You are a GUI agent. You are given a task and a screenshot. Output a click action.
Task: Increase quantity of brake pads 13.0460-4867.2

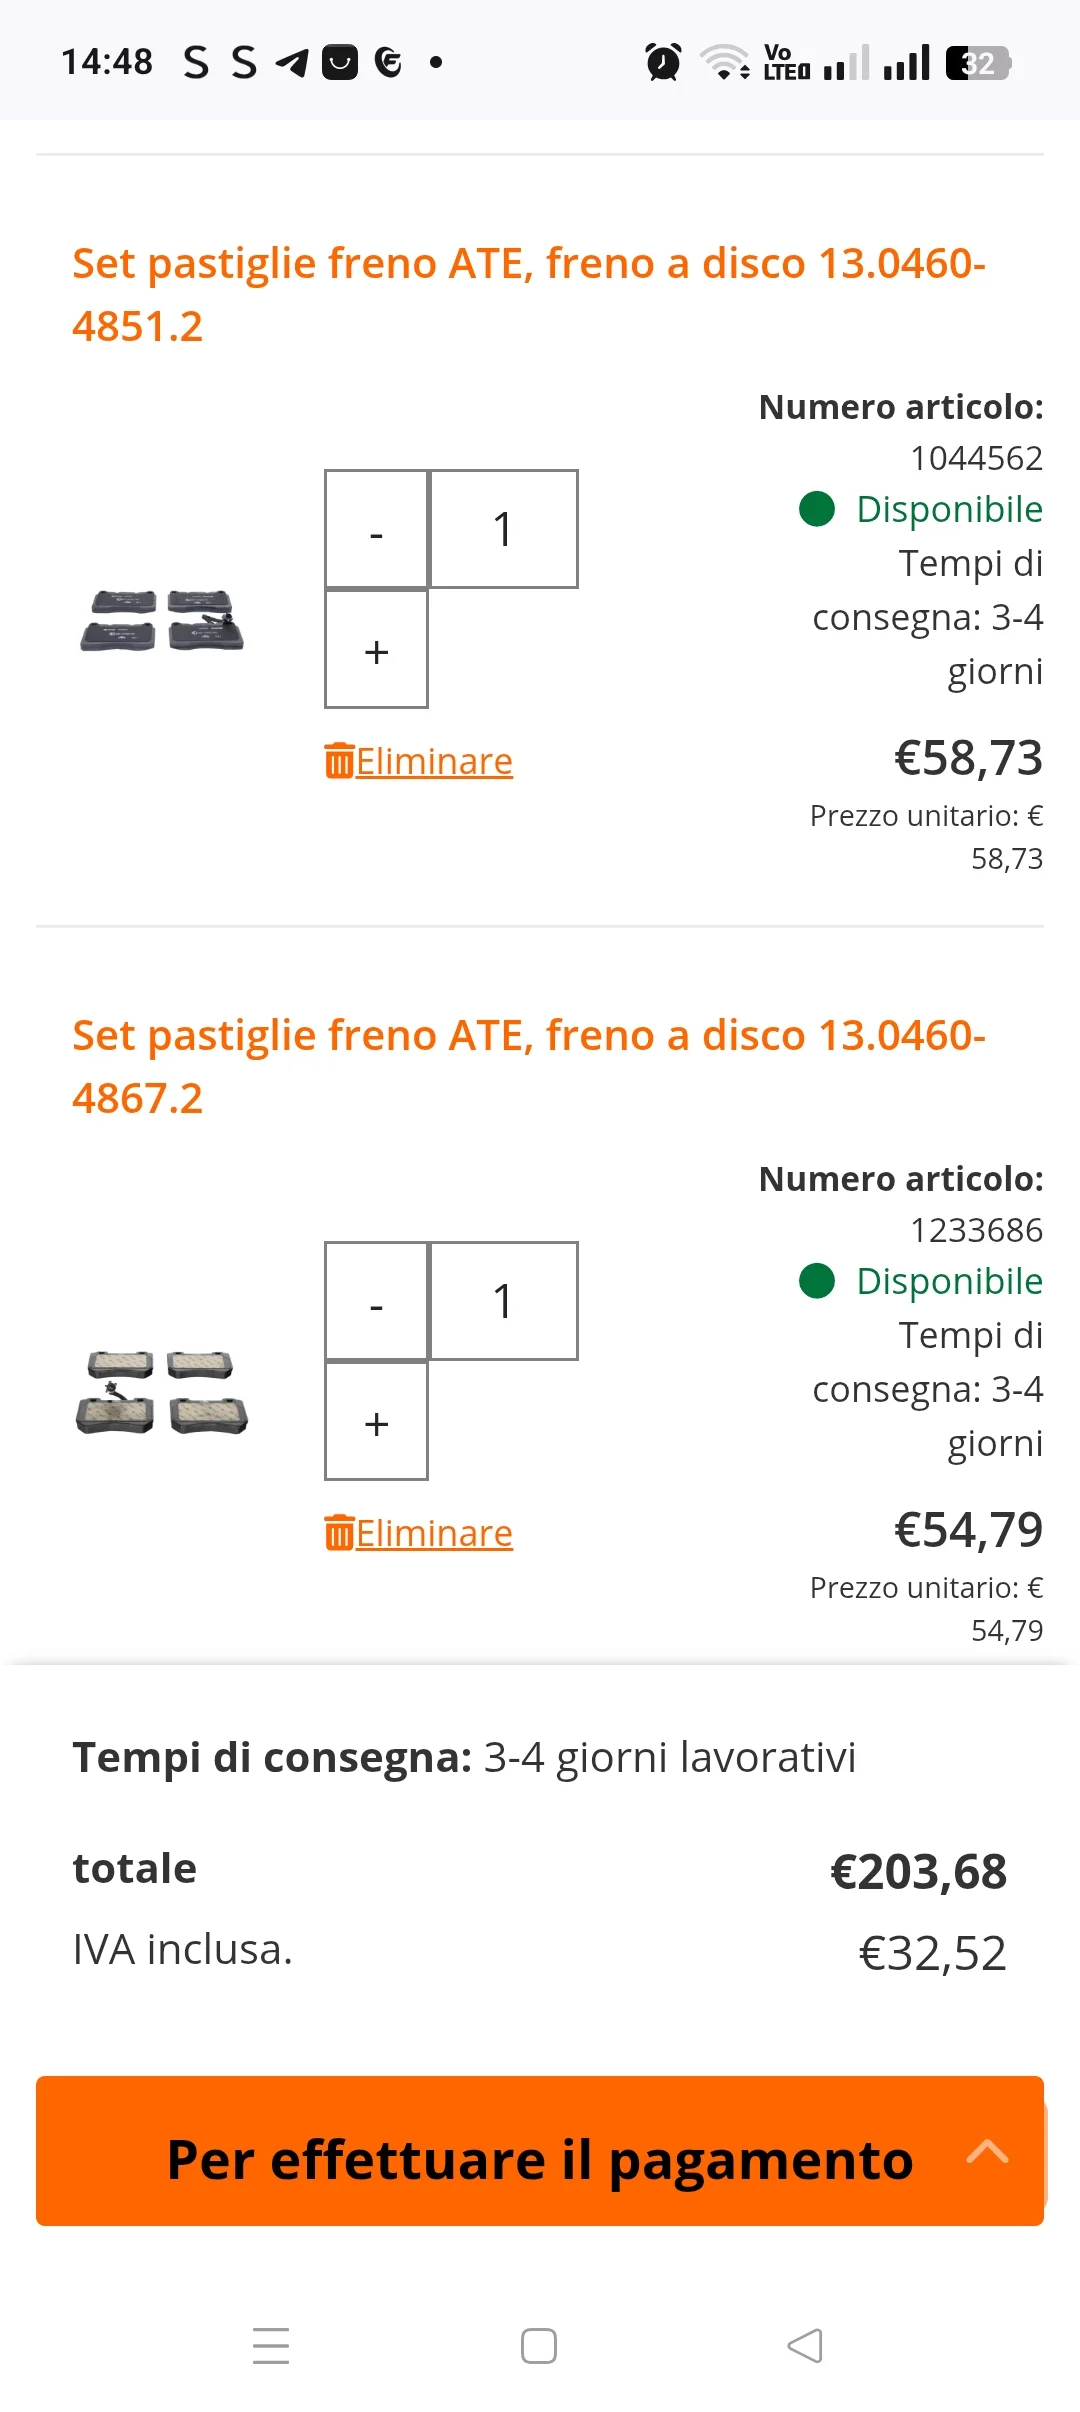(376, 1422)
